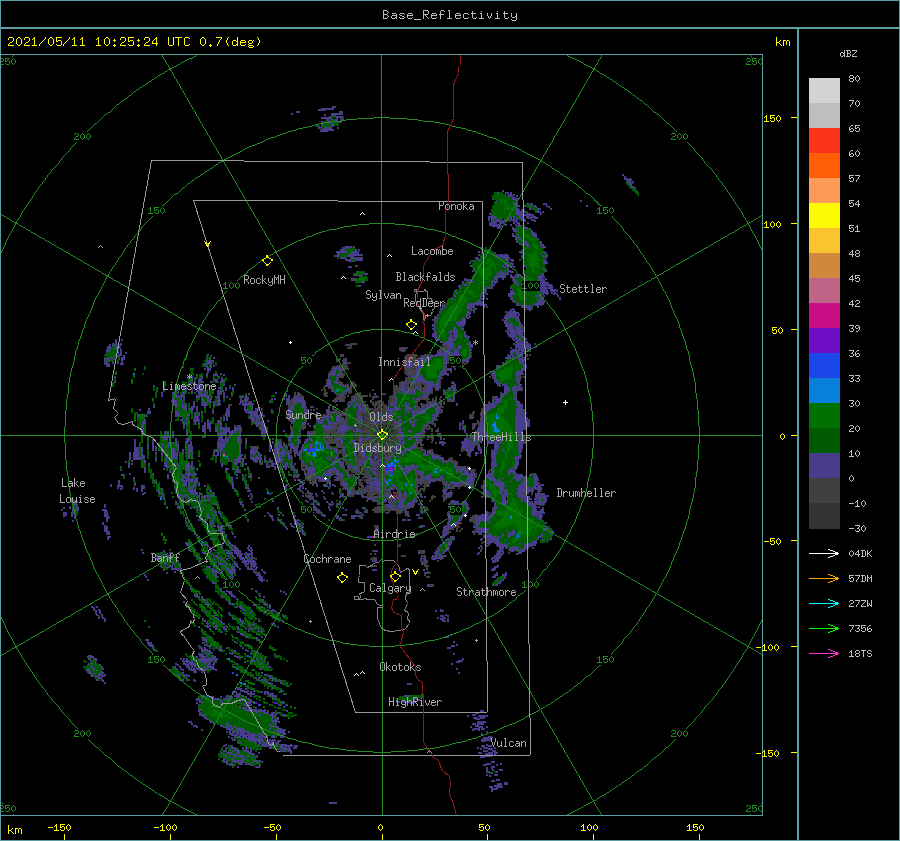Image resolution: width=900 pixels, height=841 pixels.
Task: Pick the light gray 70-80 dBZ swatch
Action: tap(824, 91)
